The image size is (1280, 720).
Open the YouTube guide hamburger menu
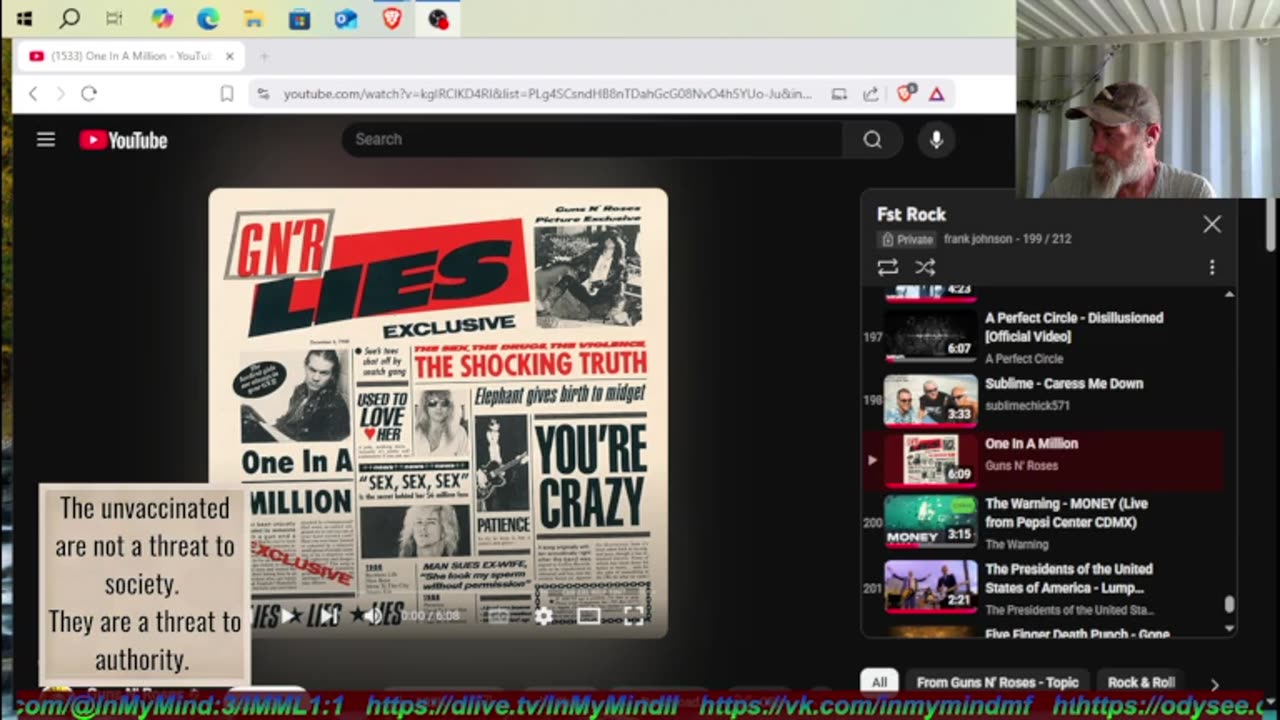(46, 140)
